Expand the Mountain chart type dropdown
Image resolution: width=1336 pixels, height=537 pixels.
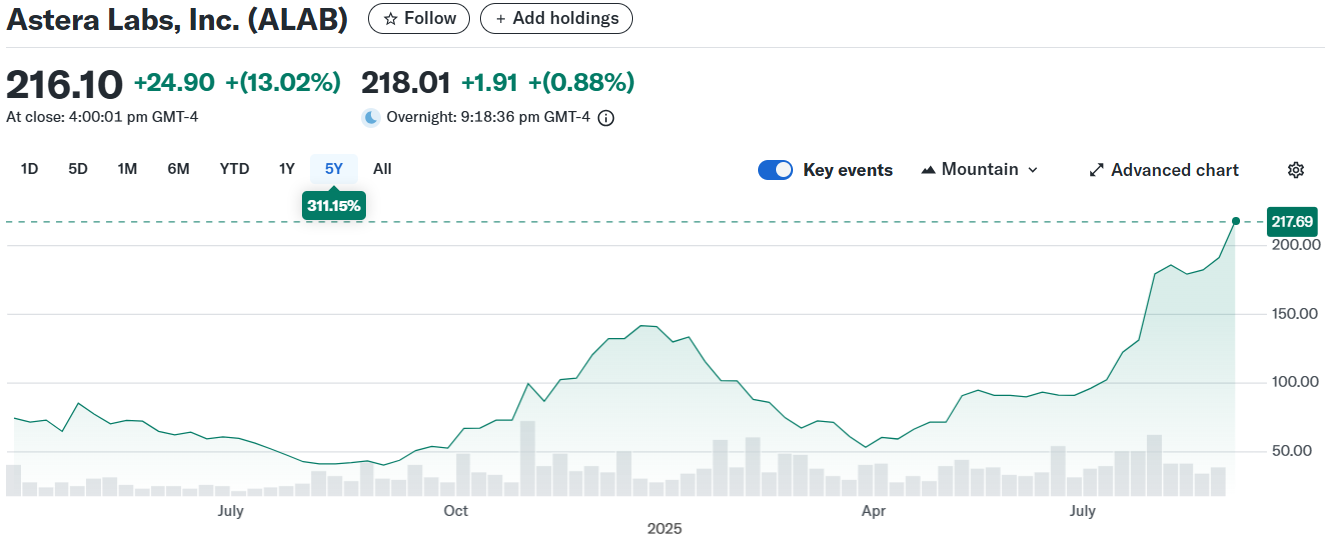[x=1032, y=170]
